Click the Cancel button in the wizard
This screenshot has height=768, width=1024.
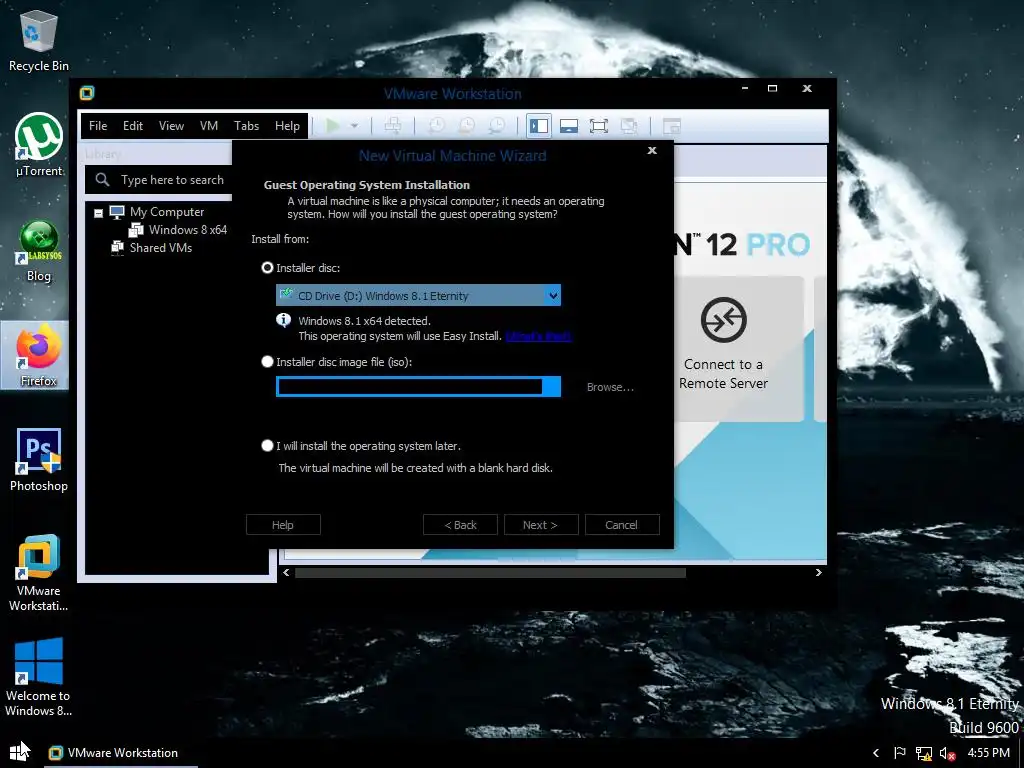622,524
